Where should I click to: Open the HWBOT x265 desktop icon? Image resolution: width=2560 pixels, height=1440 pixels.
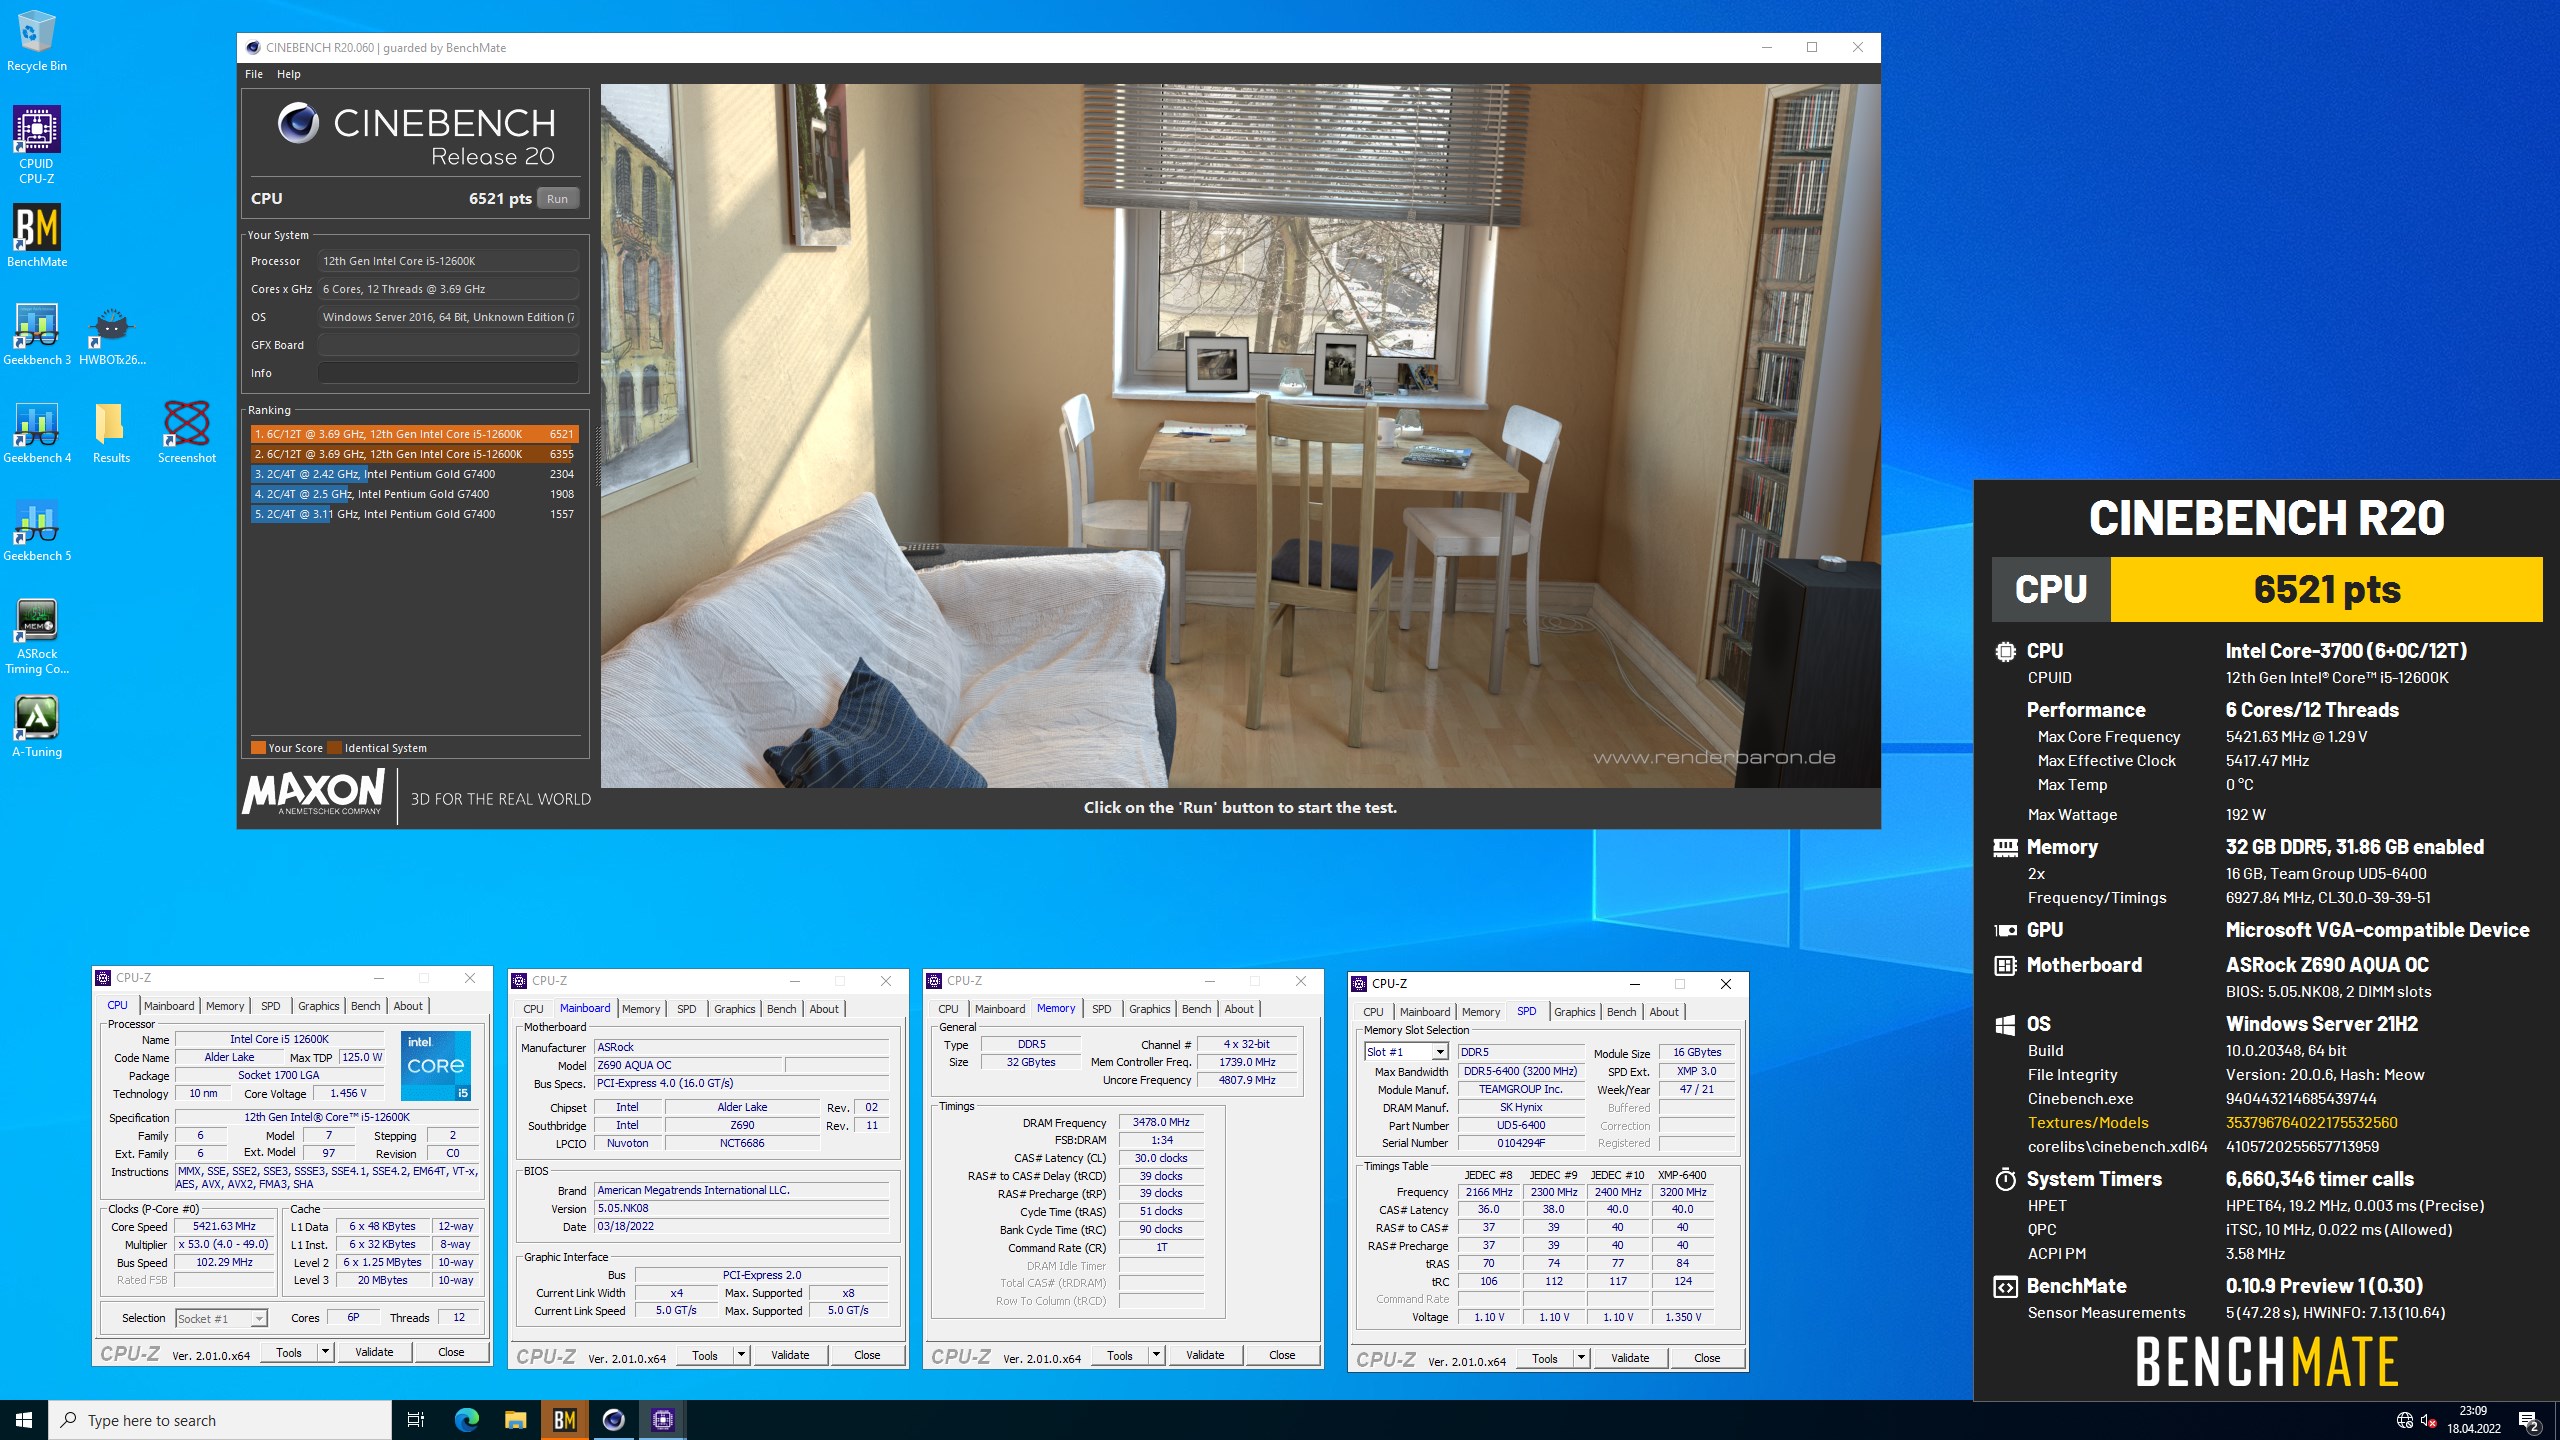pyautogui.click(x=112, y=335)
